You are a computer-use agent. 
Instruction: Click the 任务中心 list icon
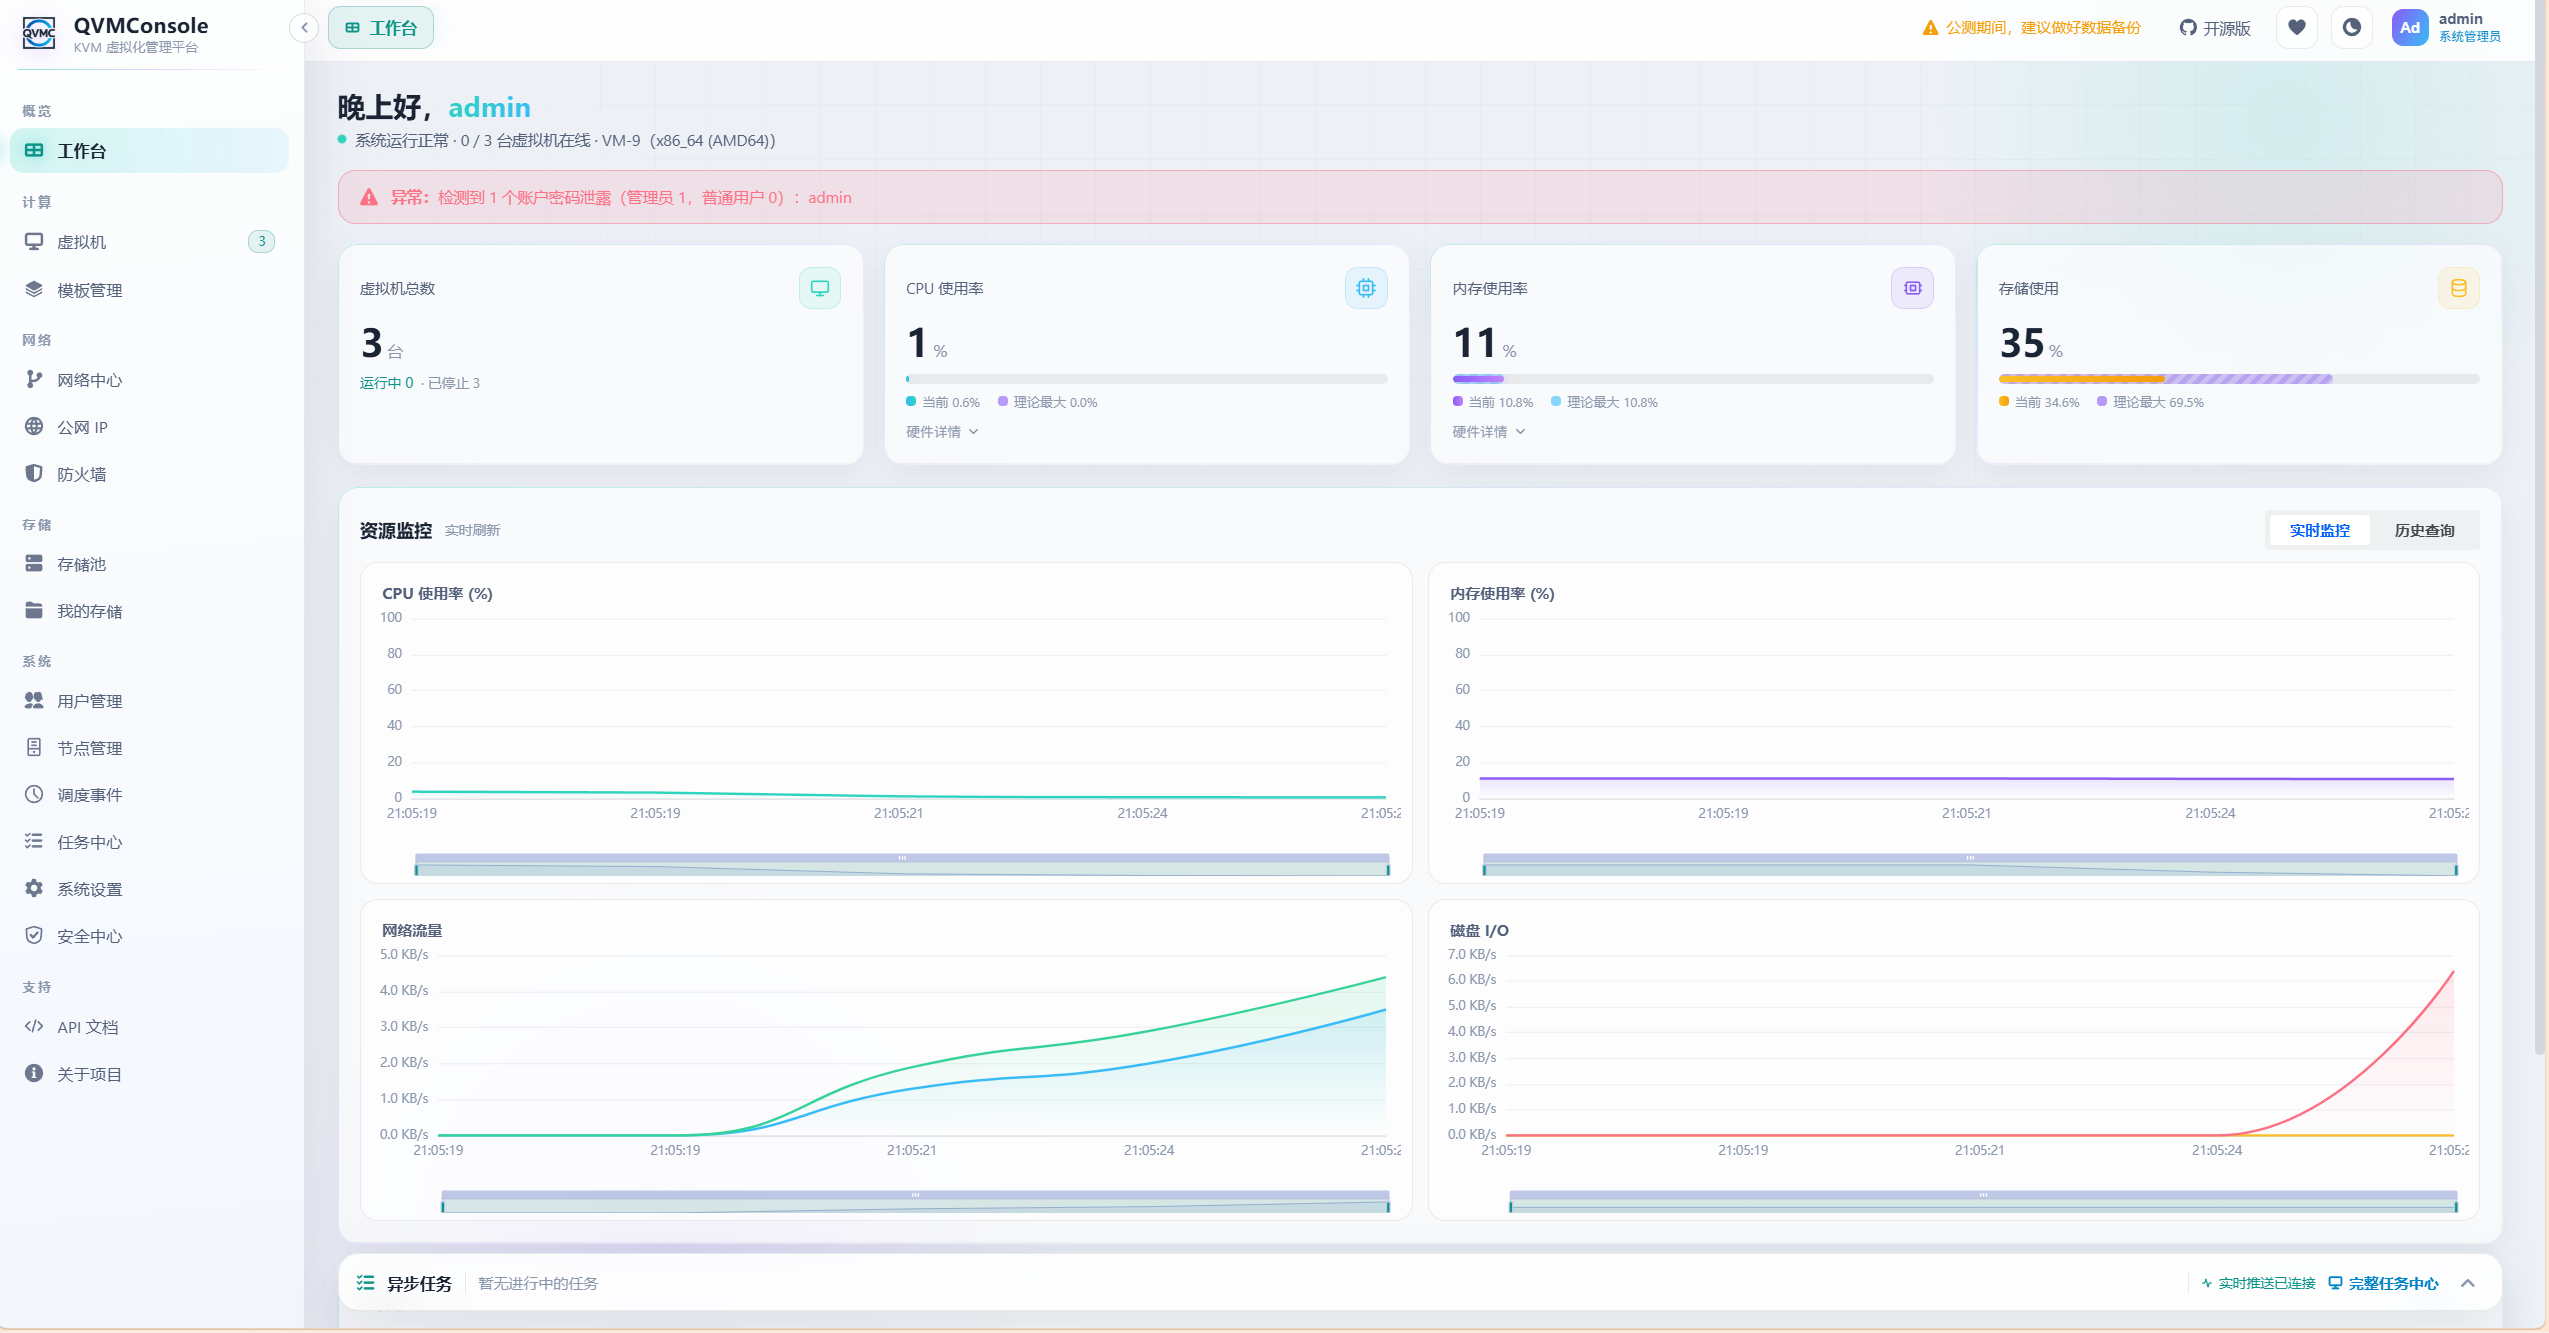click(x=34, y=842)
